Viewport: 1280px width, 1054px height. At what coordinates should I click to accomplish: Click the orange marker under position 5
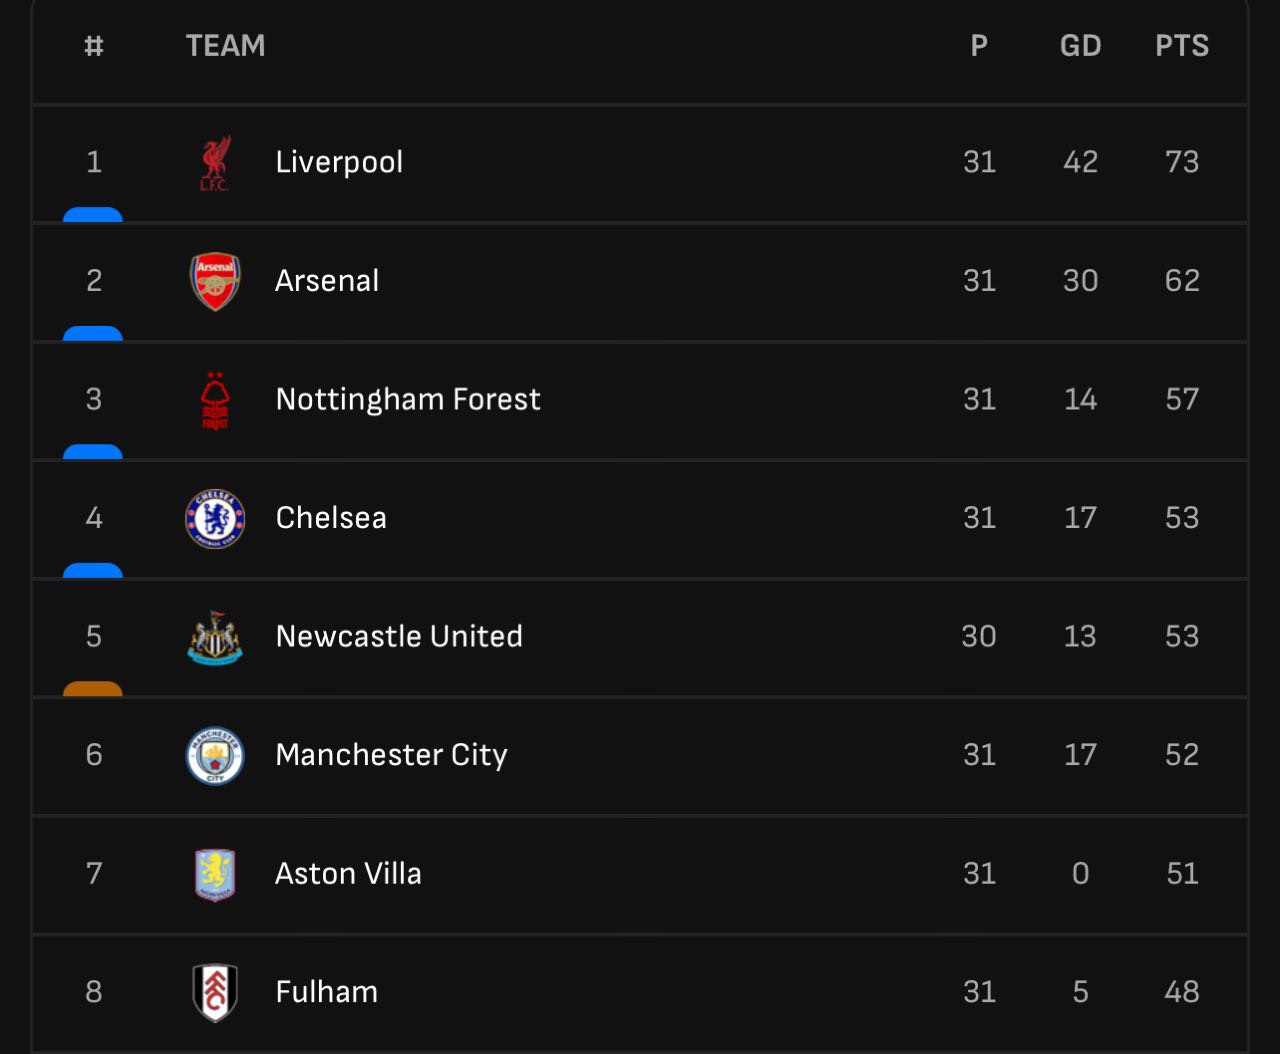point(93,689)
